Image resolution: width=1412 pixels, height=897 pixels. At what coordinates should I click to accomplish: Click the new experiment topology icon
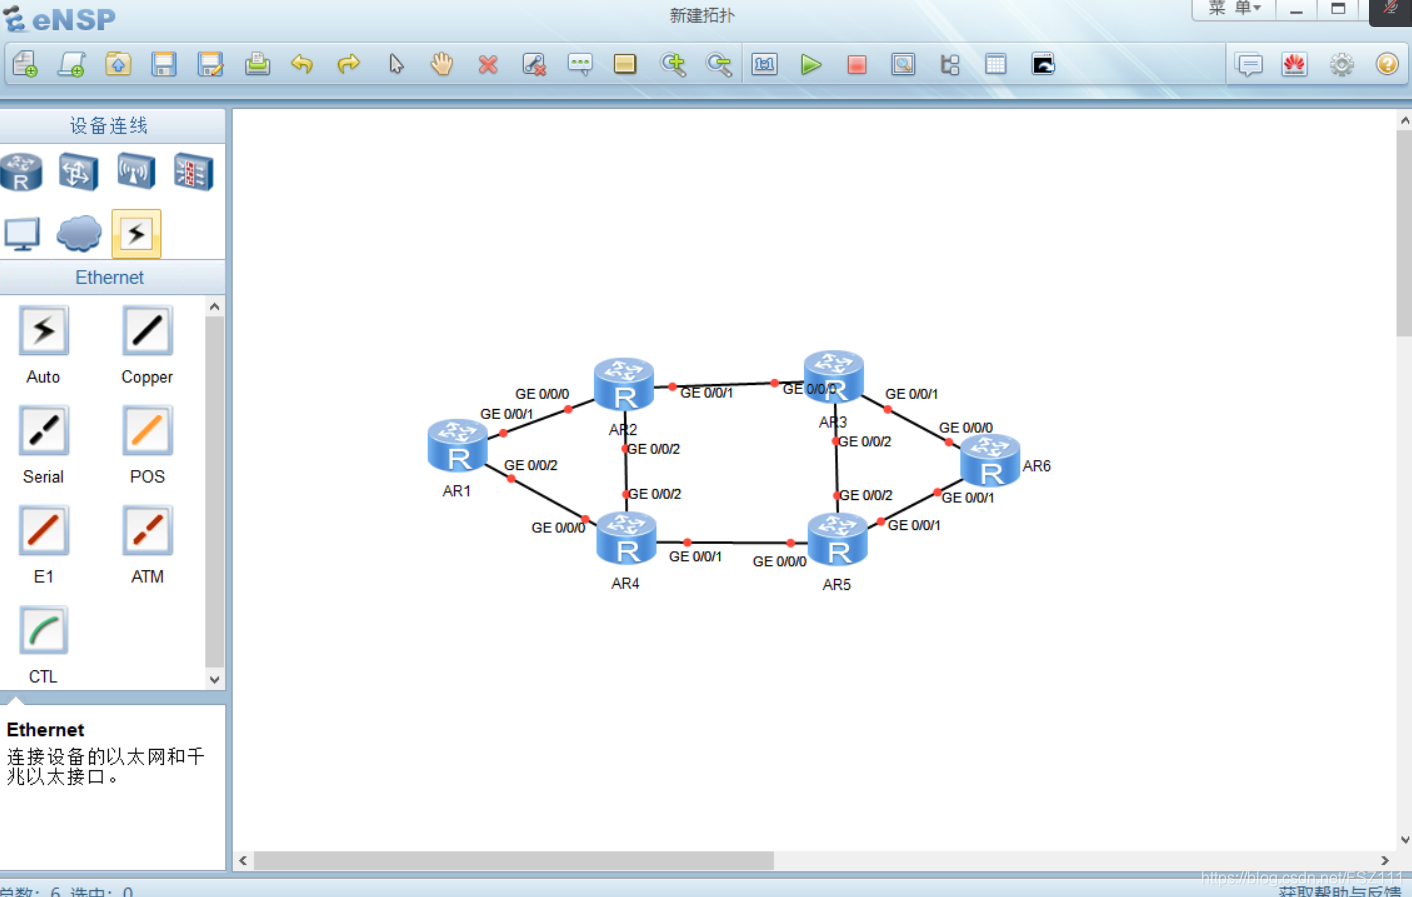tap(72, 65)
